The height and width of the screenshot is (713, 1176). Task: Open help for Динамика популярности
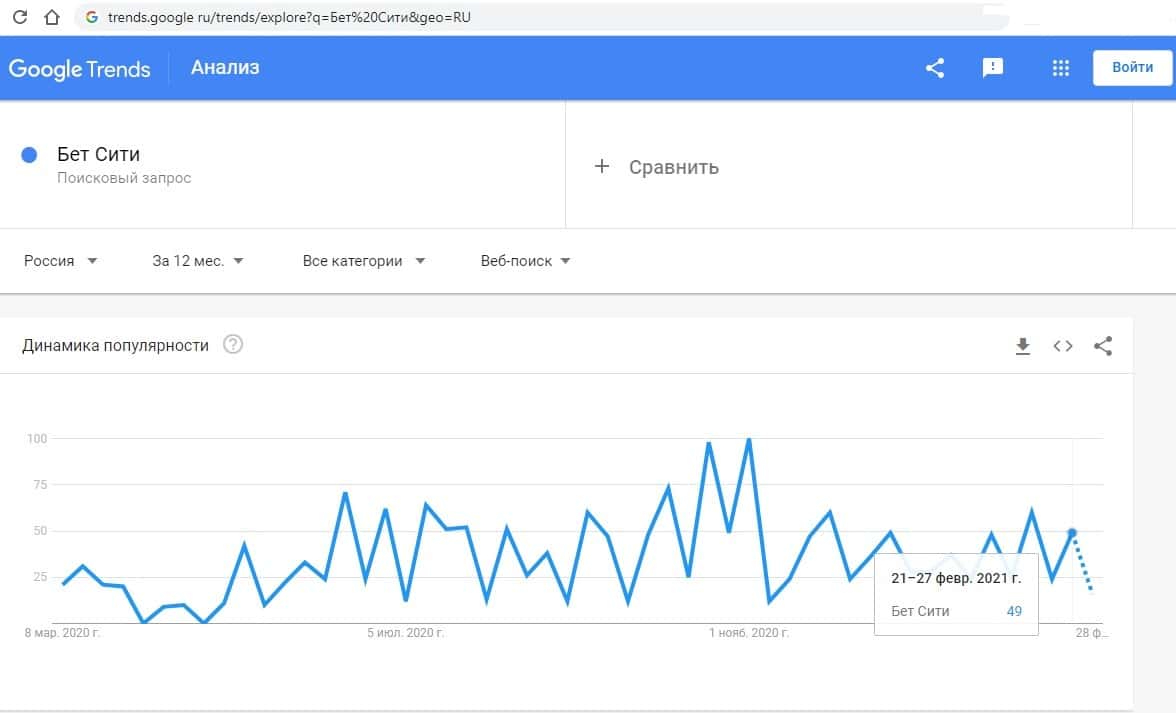(x=233, y=345)
